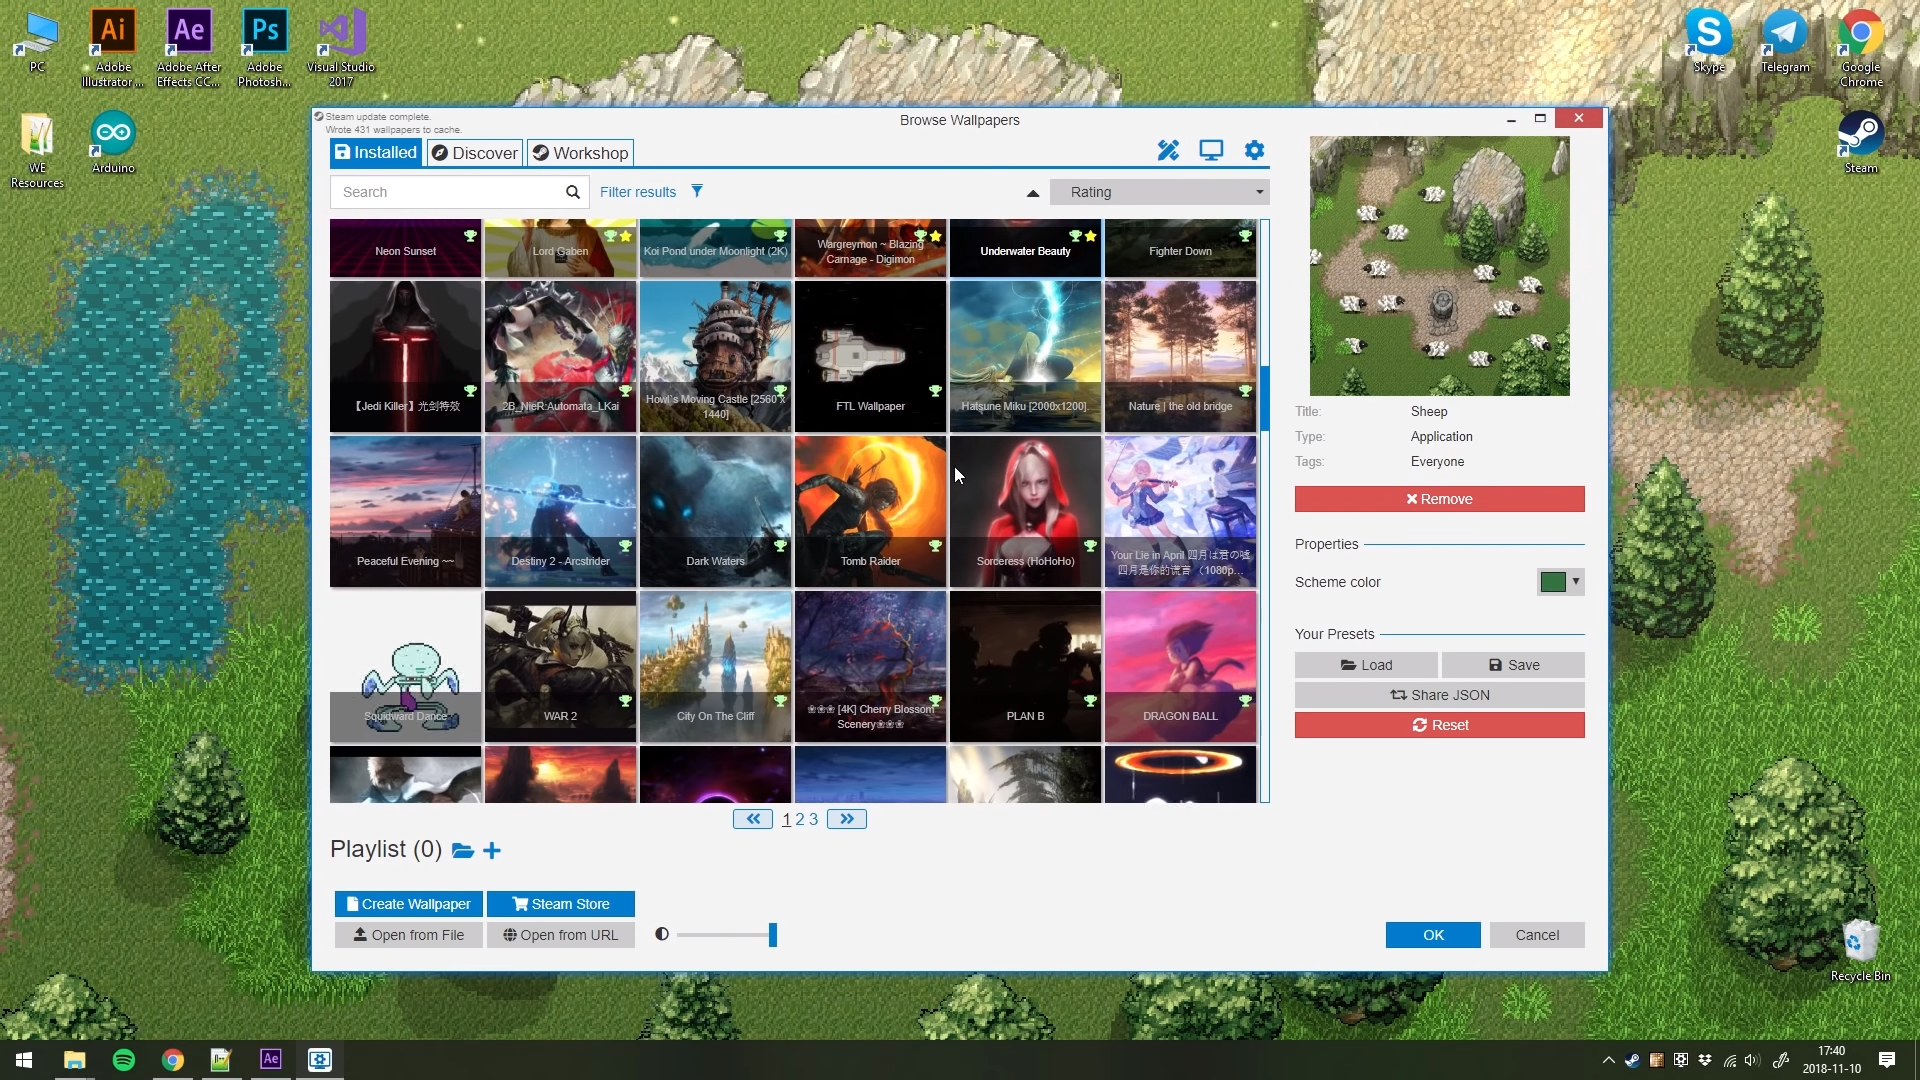
Task: Remove the Sheep wallpaper
Action: point(1439,498)
